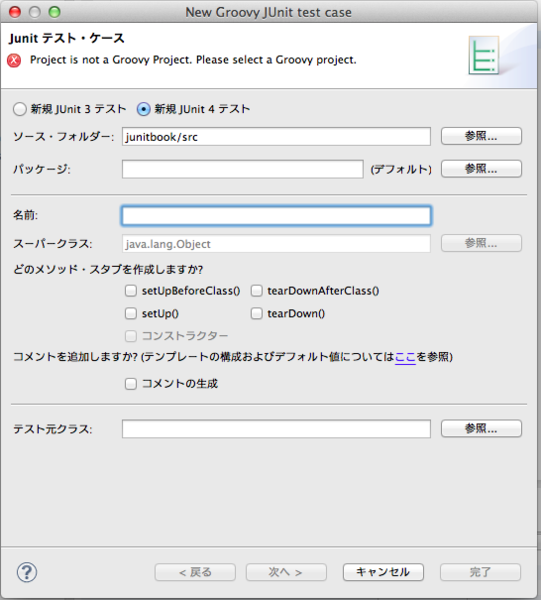Viewport: 541px width, 600px height.
Task: Click 参照 button for テスト元クラス
Action: point(481,429)
